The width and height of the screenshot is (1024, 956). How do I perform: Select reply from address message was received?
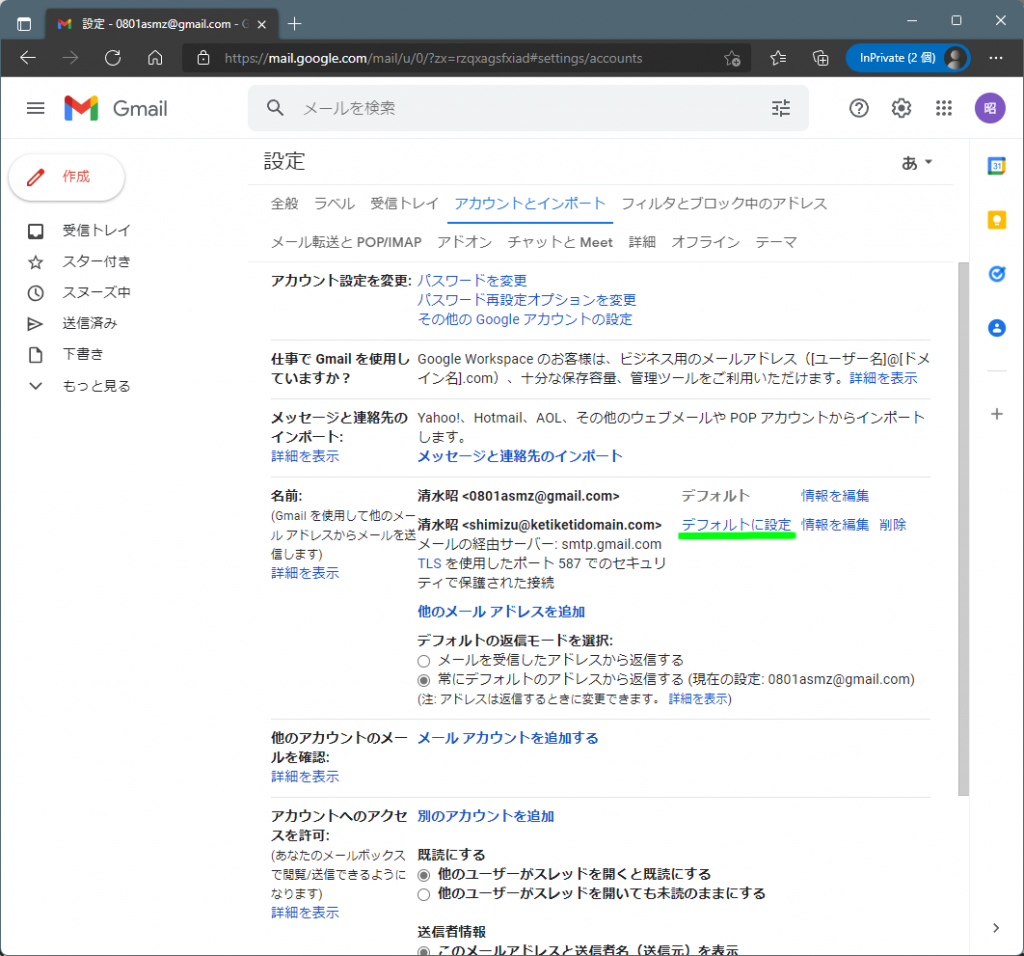coord(424,661)
